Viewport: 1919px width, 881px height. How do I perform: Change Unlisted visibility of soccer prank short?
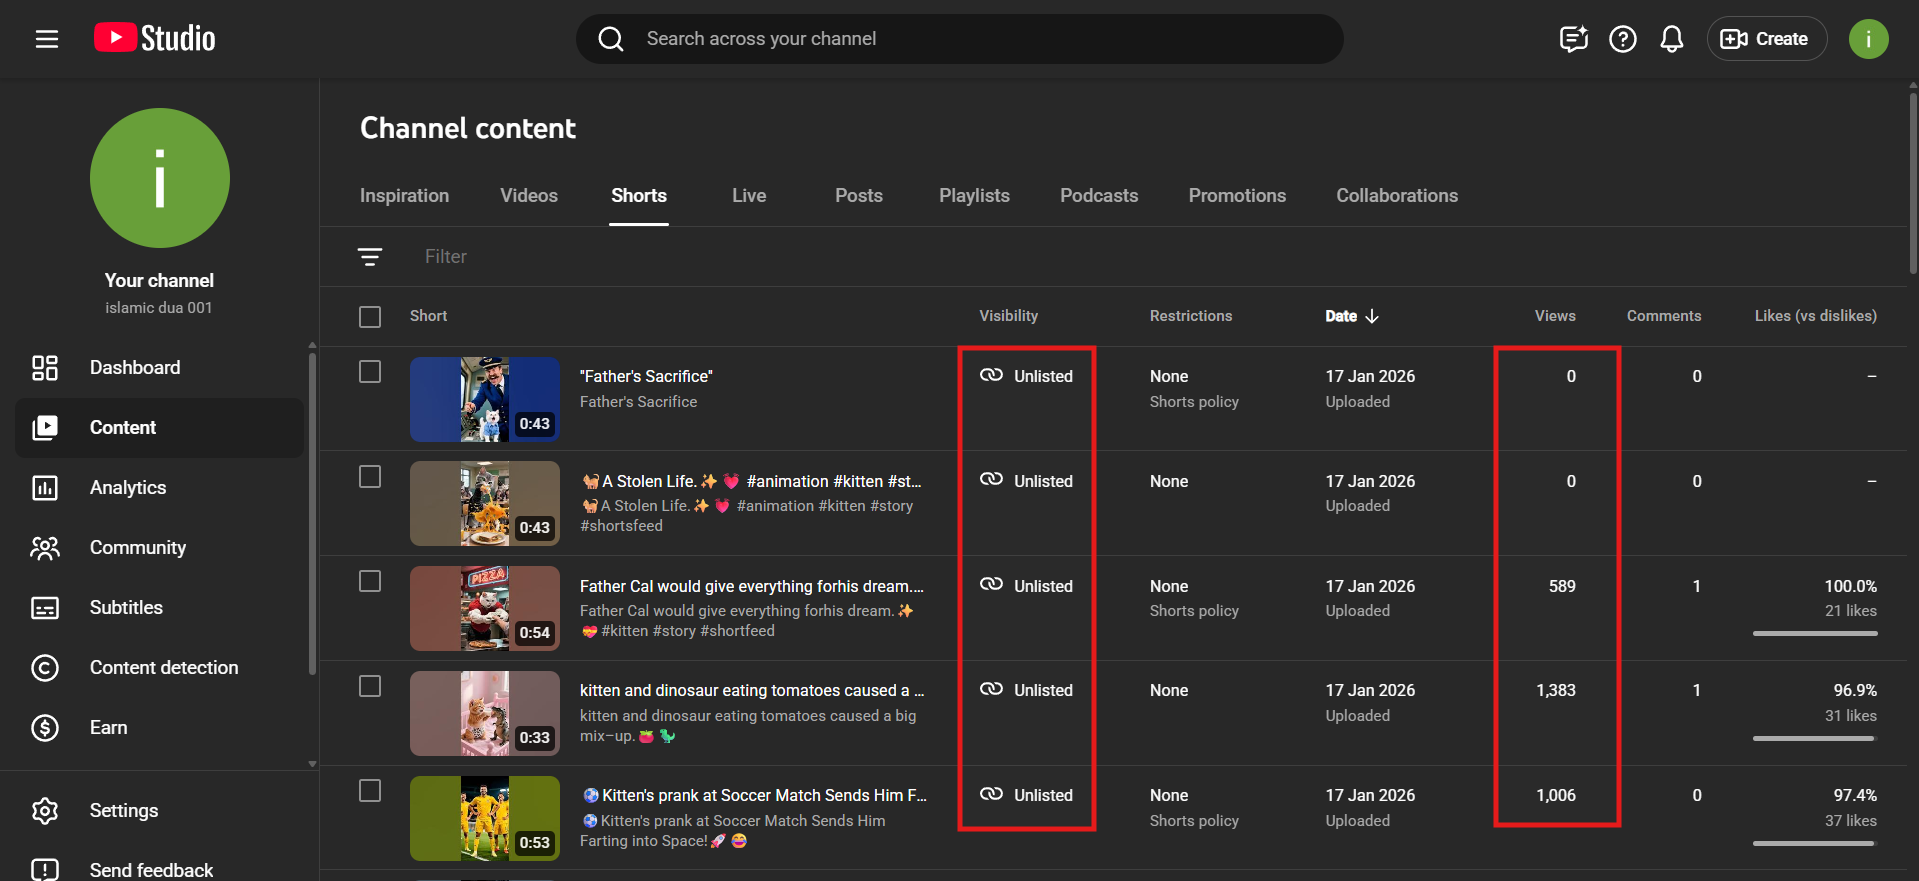pos(1027,795)
